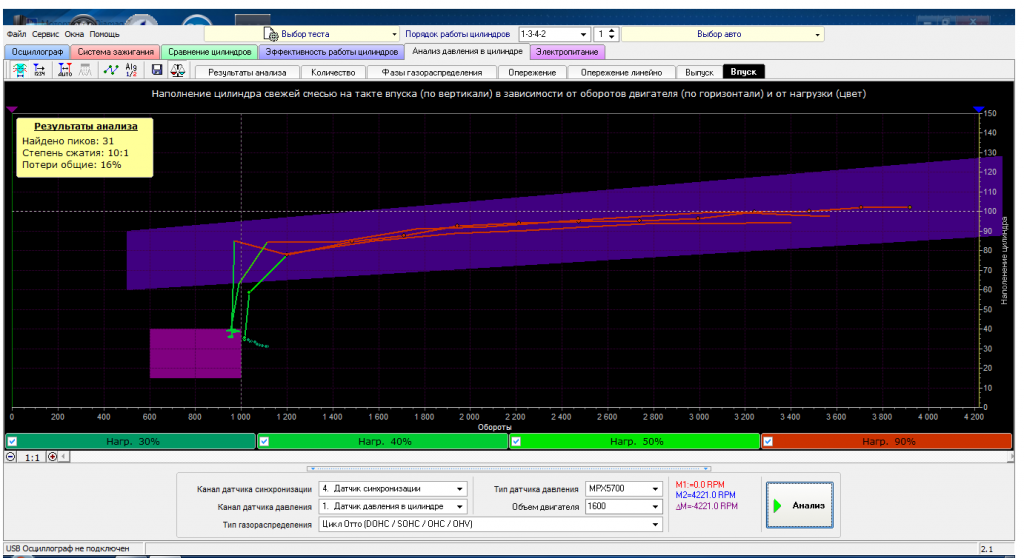This screenshot has height=558, width=1024.
Task: Click the ΔM=-4221.0 RPM readout
Action: coord(707,506)
